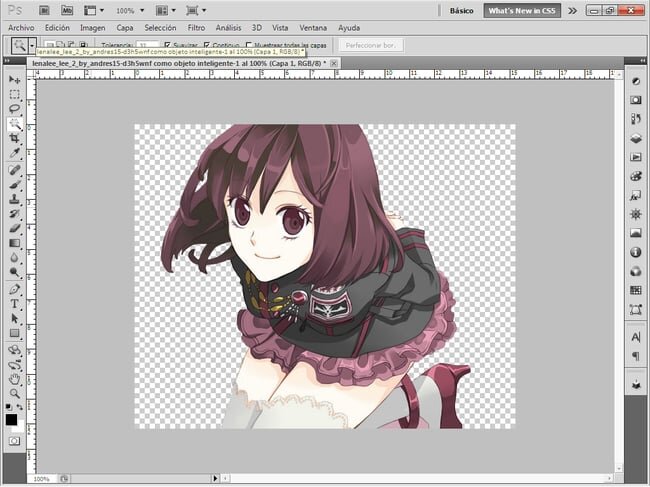
Task: Toggle the Suavizar checkbox
Action: click(167, 45)
